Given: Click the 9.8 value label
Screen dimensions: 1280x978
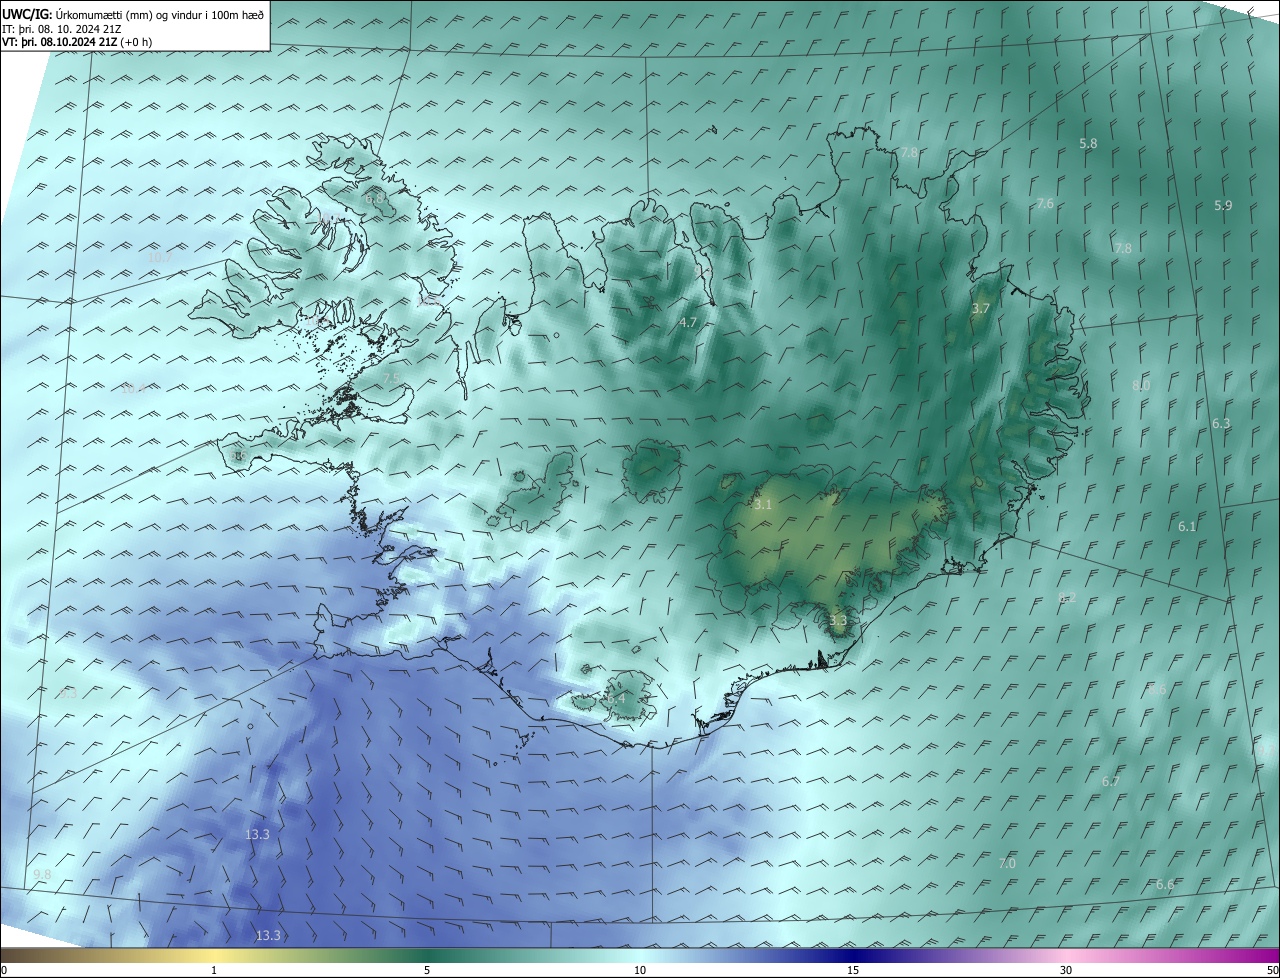Looking at the screenshot, I should (42, 874).
